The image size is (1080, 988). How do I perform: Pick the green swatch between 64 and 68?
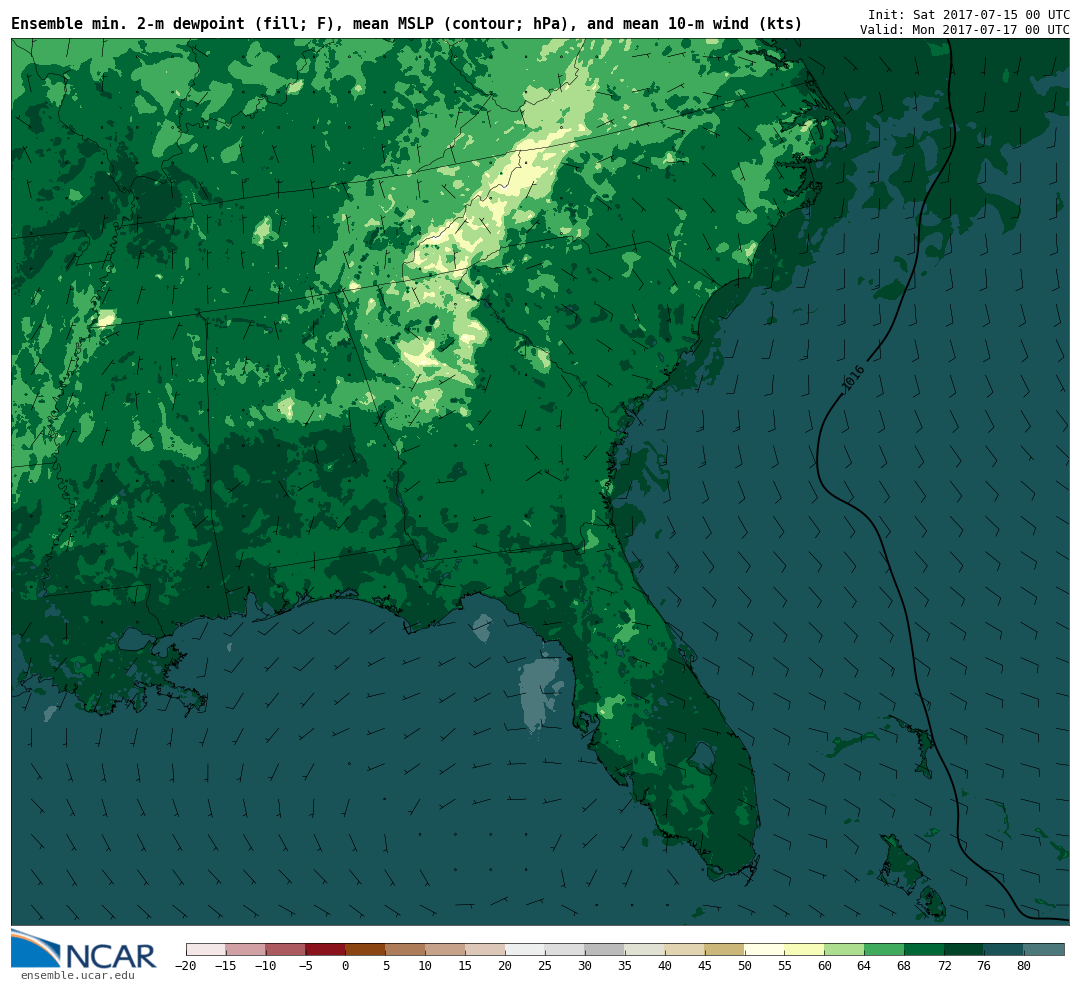click(x=885, y=949)
